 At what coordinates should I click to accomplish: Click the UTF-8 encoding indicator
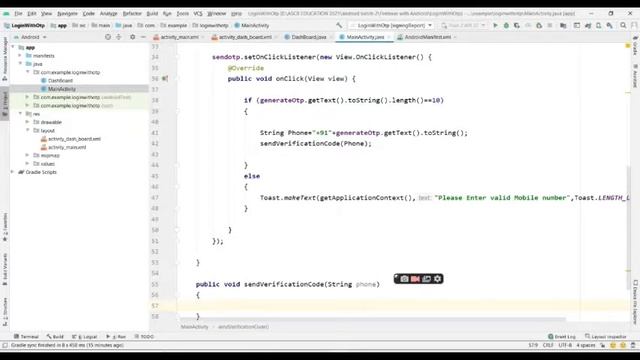click(565, 345)
